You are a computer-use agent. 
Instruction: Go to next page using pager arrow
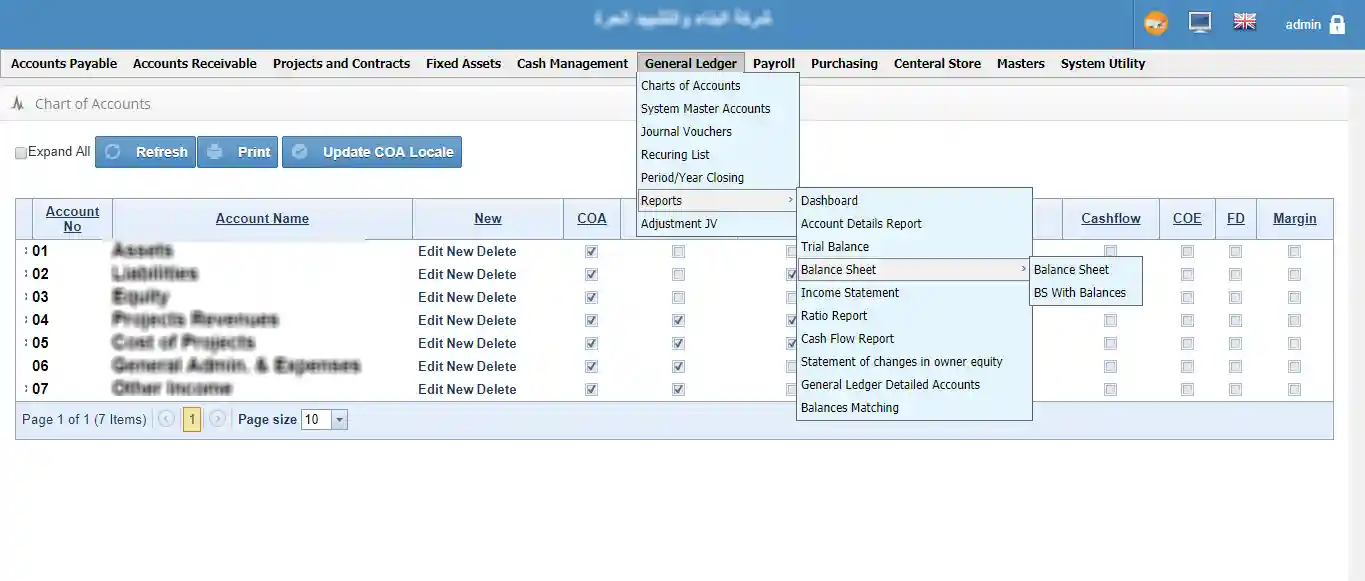click(217, 419)
